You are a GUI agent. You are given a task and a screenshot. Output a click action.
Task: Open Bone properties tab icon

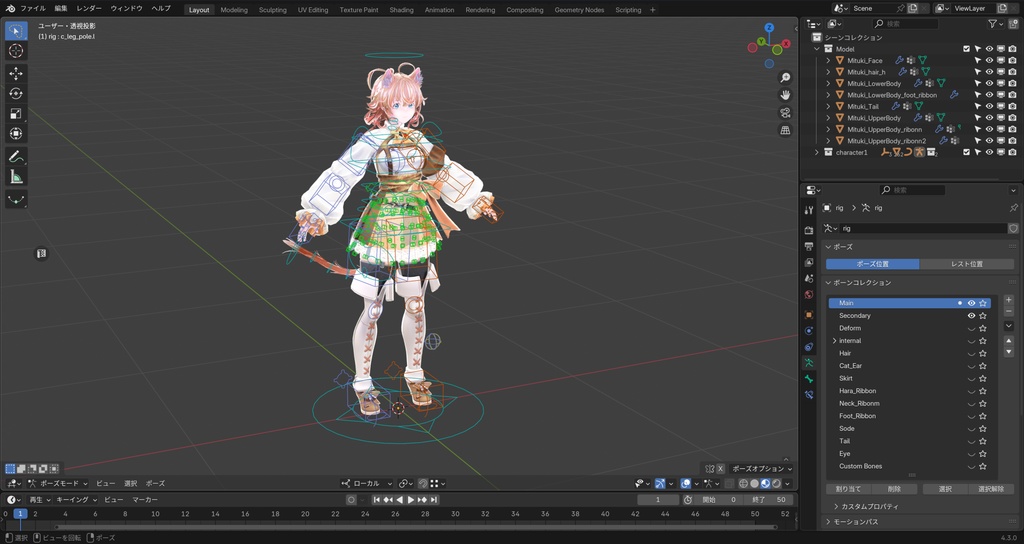click(809, 379)
